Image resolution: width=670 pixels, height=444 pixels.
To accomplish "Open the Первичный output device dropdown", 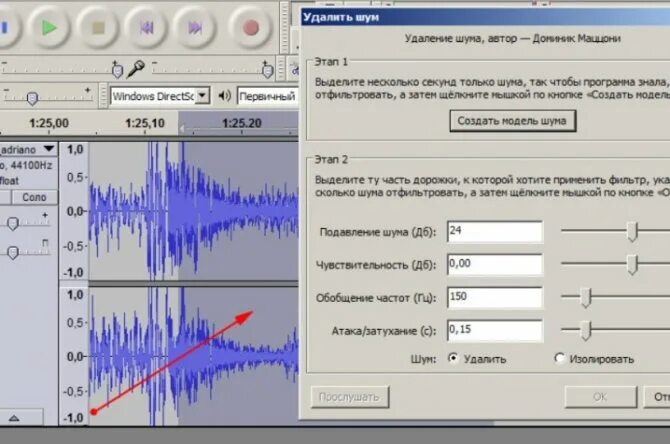I will pyautogui.click(x=267, y=96).
